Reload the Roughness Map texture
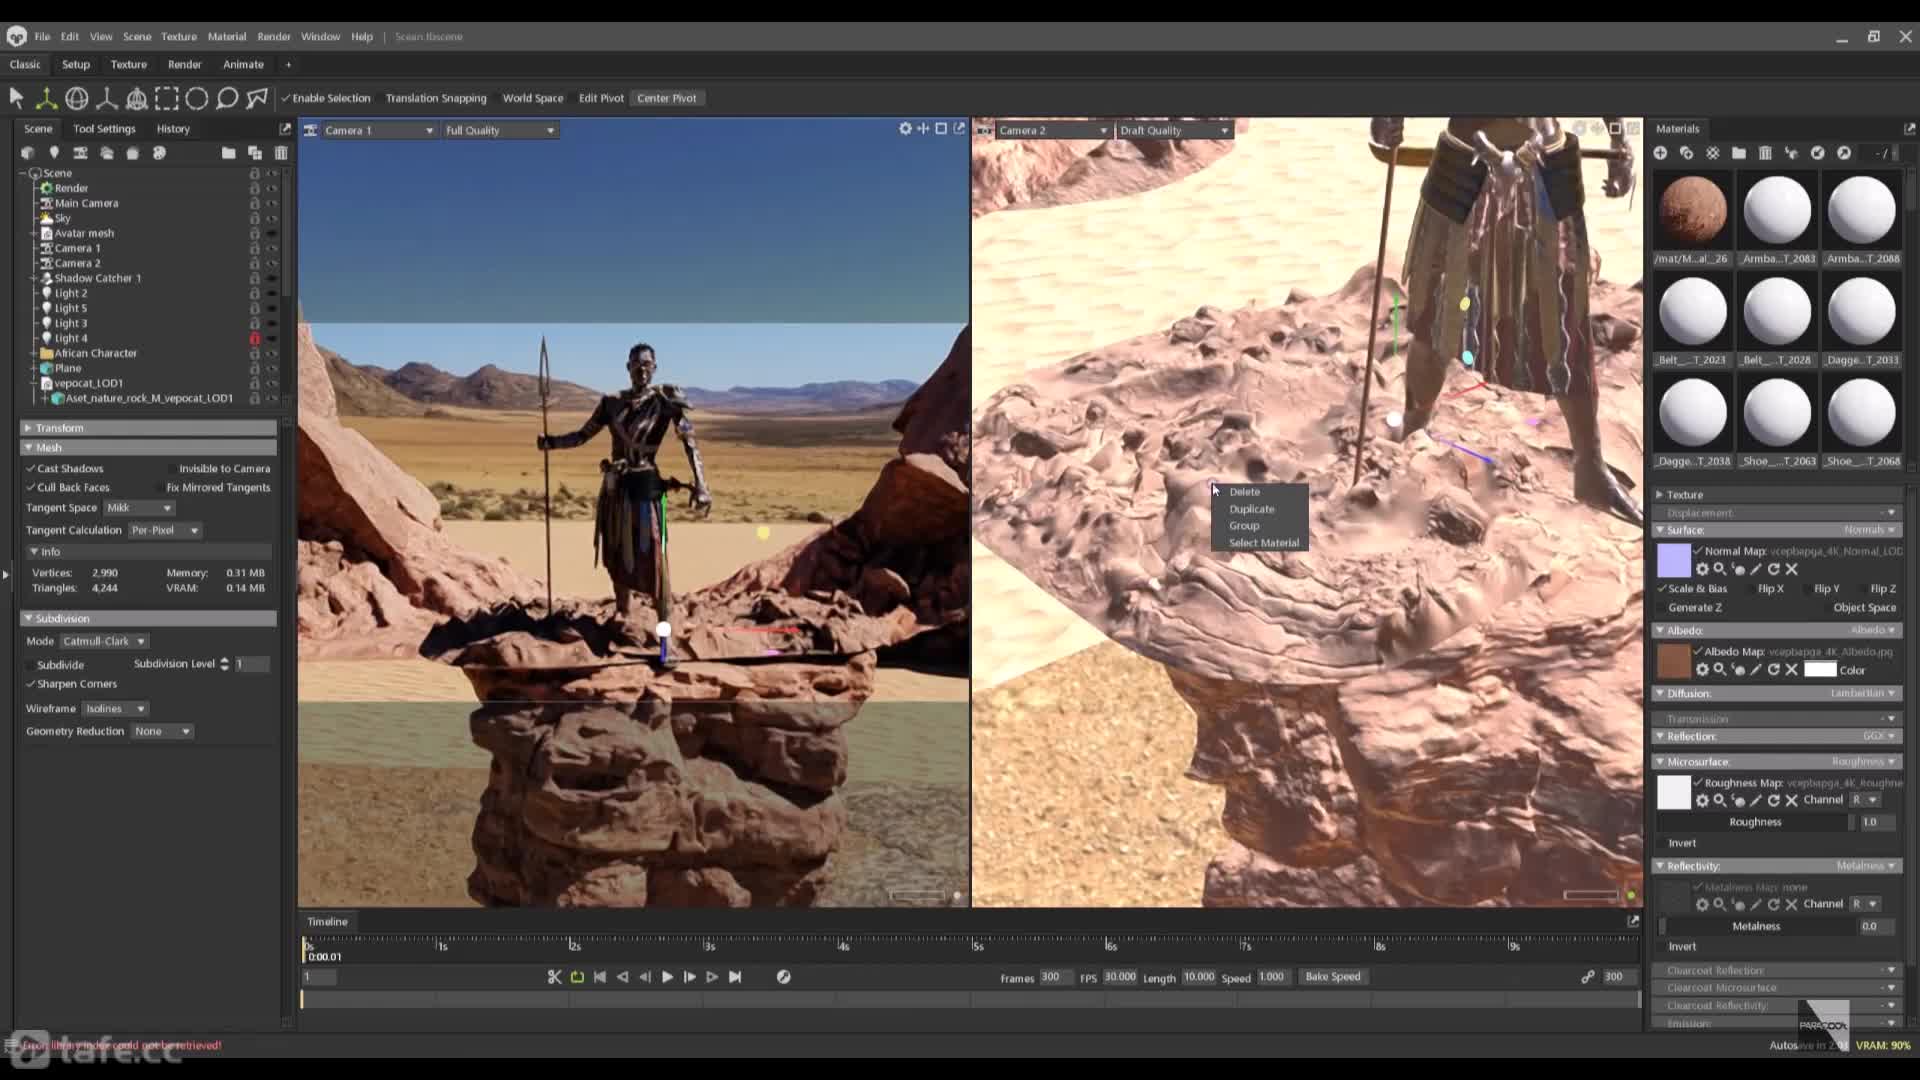Viewport: 1920px width, 1080px height. pos(1773,800)
